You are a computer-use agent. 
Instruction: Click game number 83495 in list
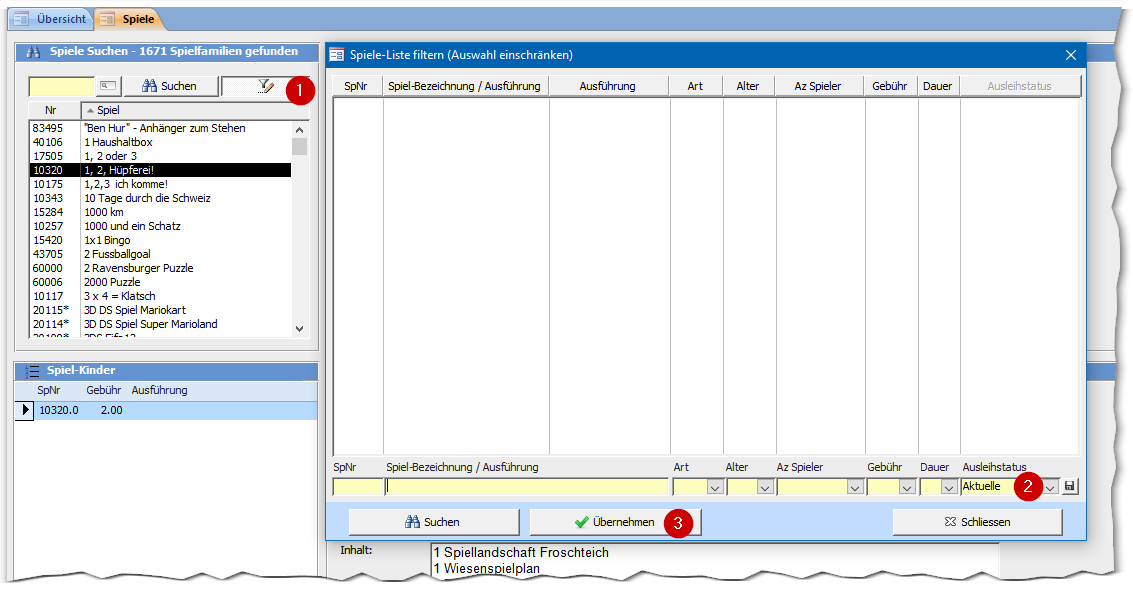click(48, 128)
